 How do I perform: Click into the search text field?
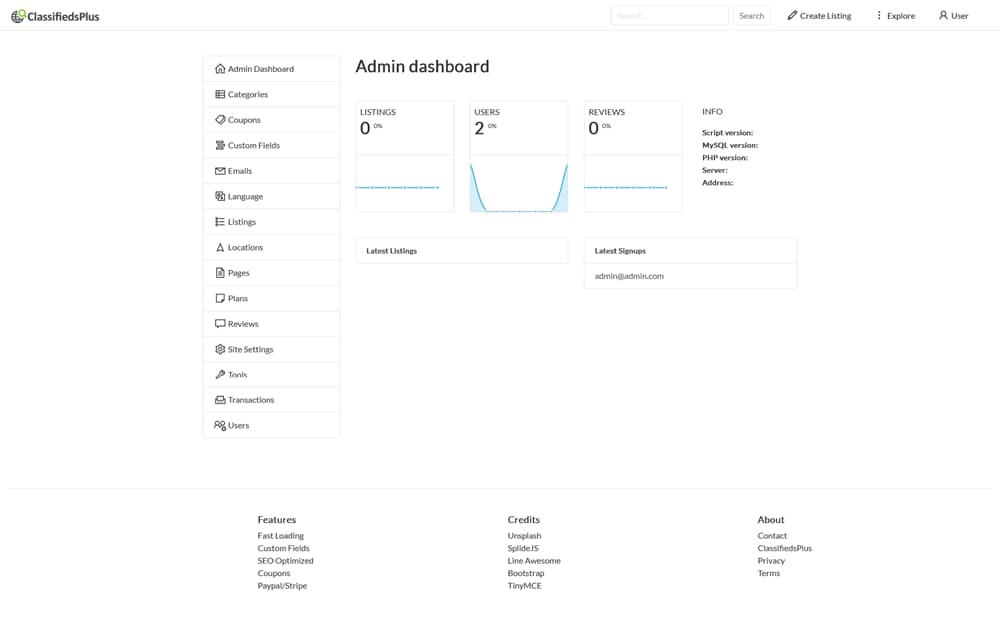click(x=669, y=16)
